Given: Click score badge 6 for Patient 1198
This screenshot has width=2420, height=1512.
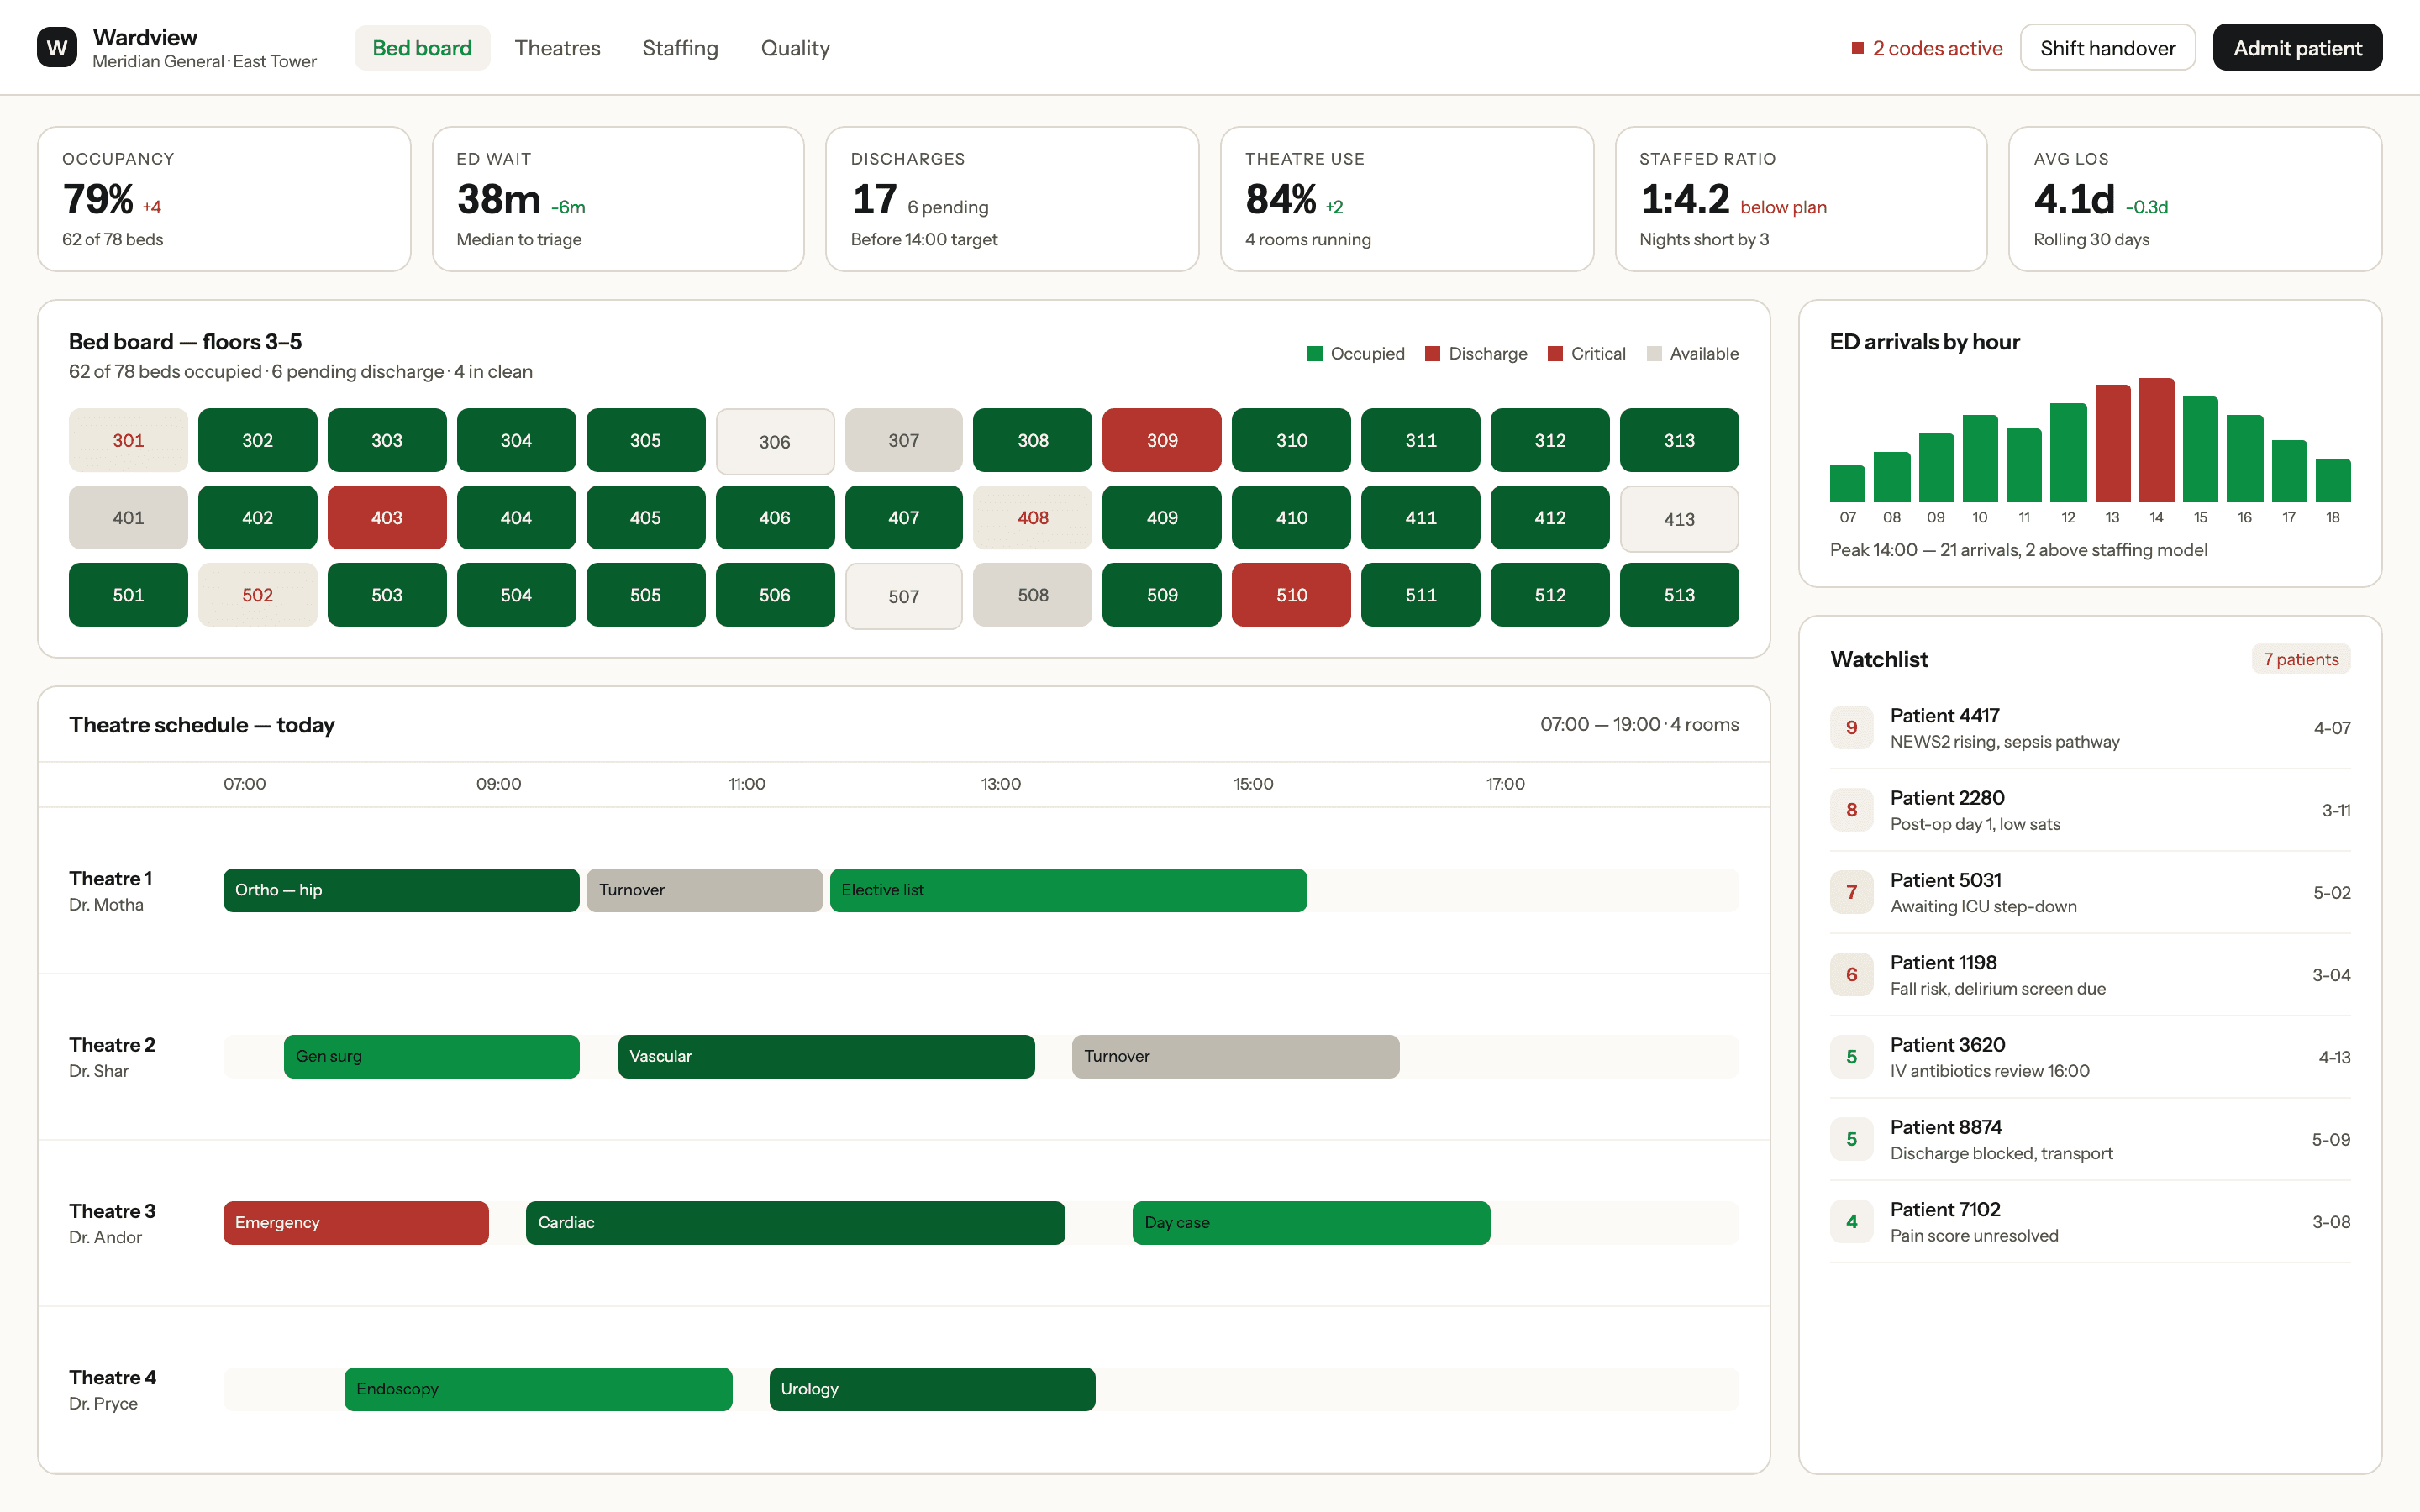Looking at the screenshot, I should coord(1851,975).
